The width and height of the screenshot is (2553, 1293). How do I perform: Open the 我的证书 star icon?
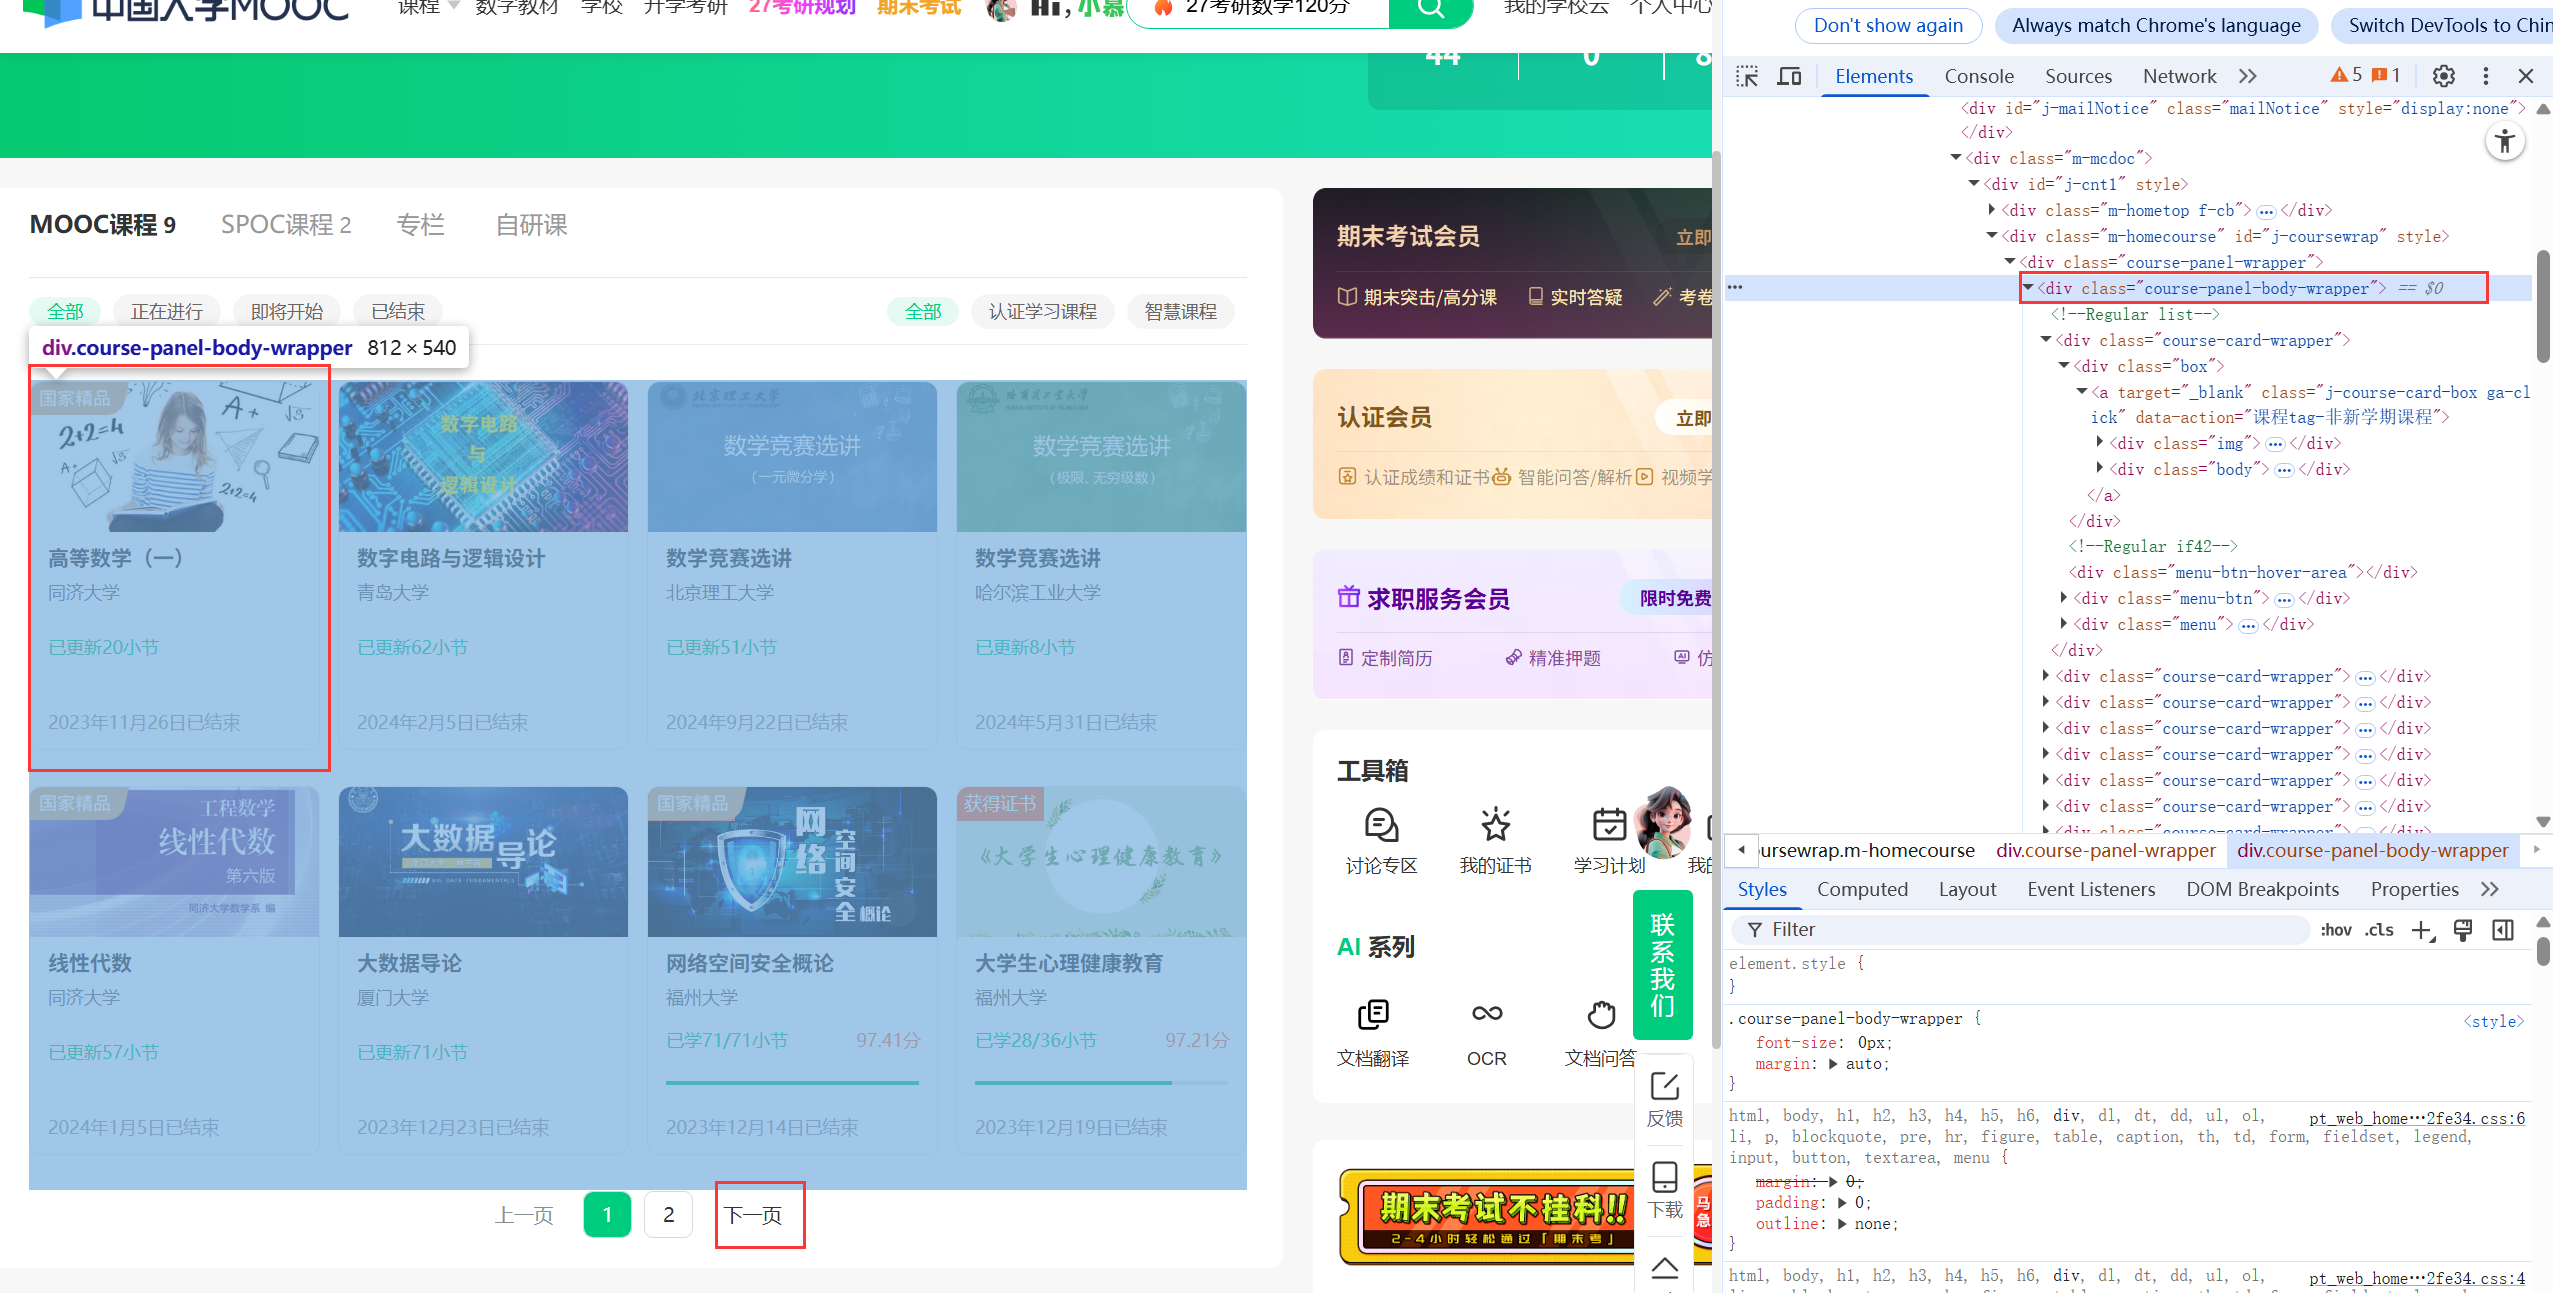[1495, 826]
